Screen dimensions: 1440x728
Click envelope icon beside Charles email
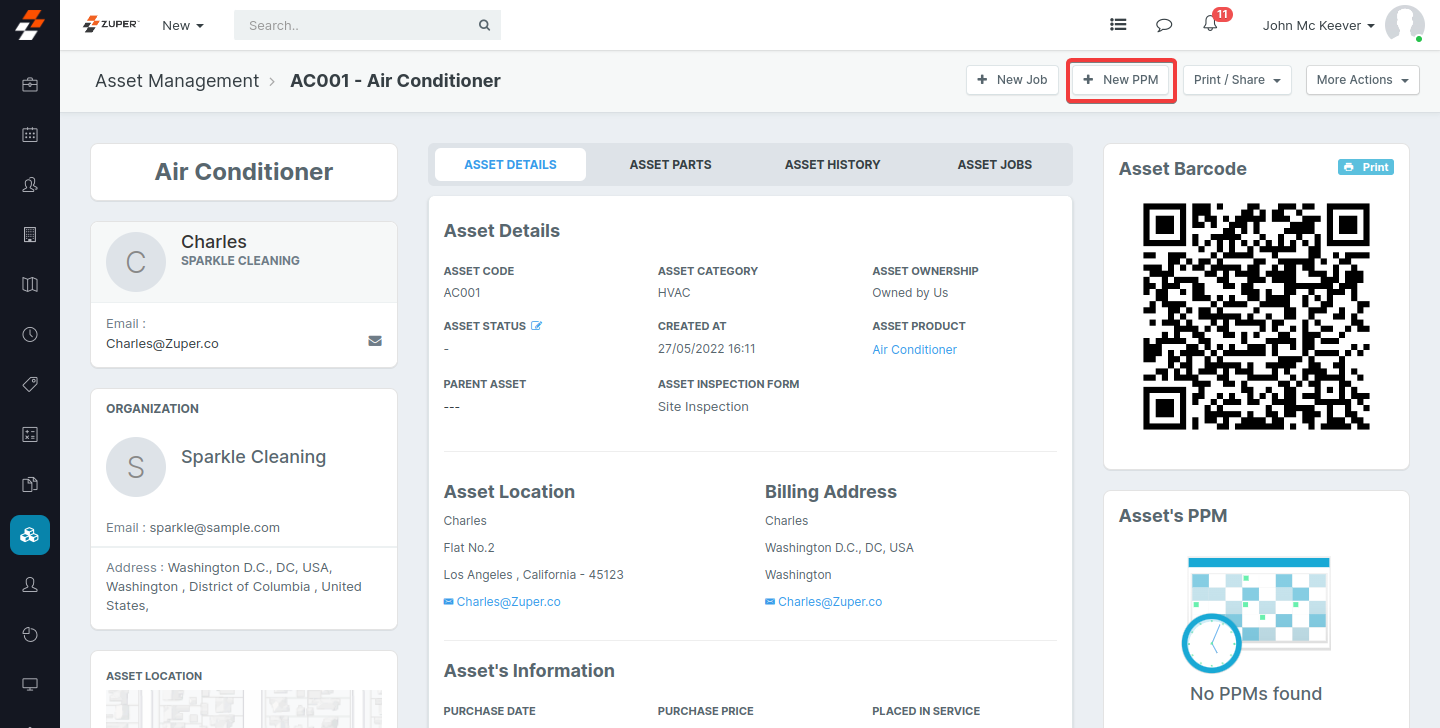(375, 341)
